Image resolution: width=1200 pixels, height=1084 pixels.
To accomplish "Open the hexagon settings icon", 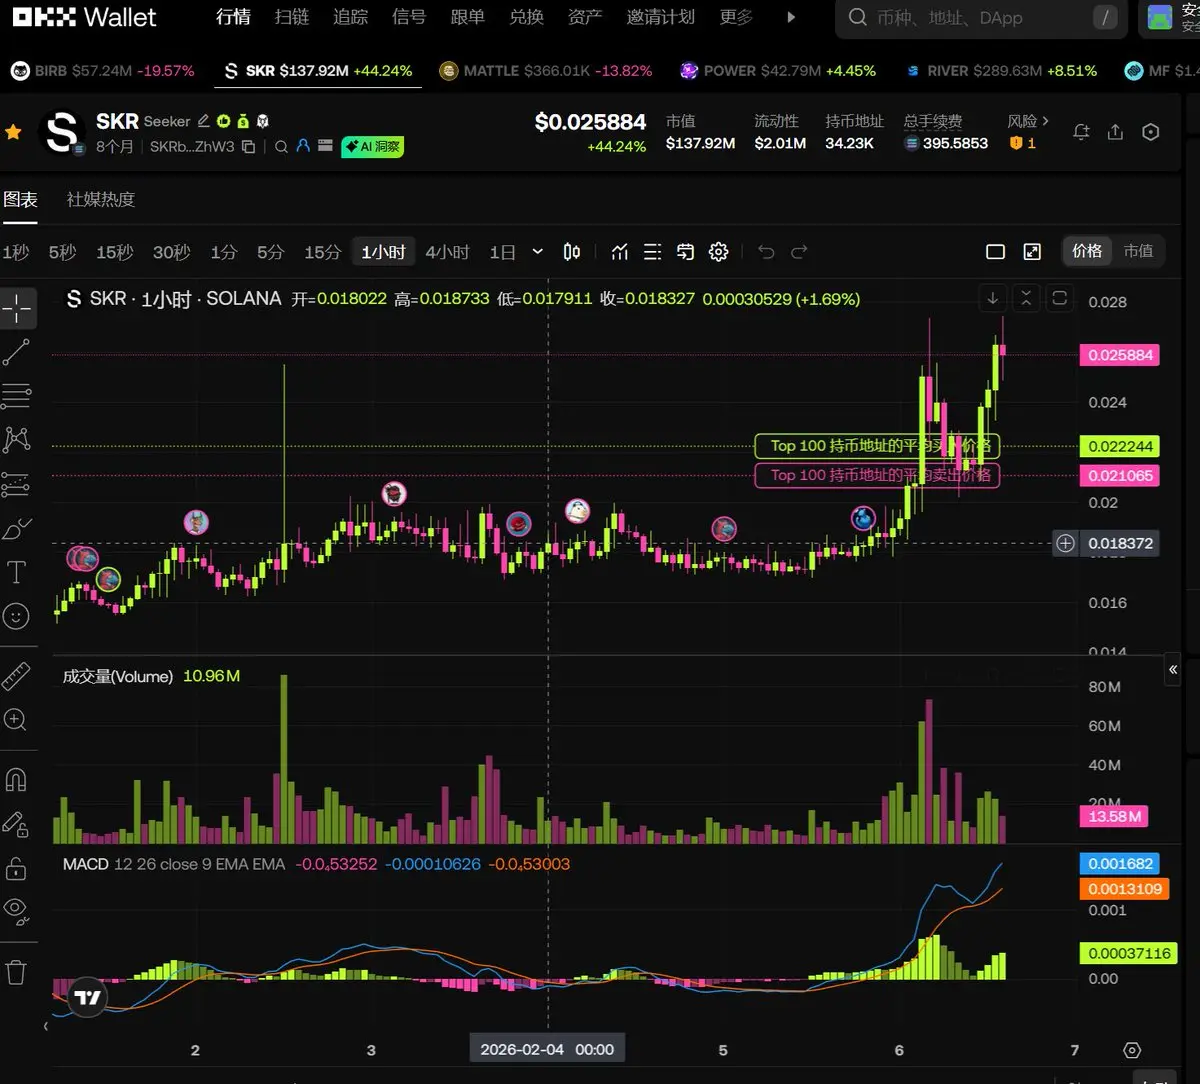I will coord(1151,132).
